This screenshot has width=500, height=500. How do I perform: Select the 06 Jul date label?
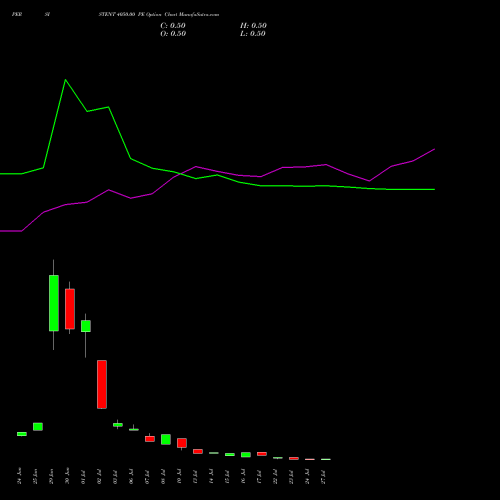click(x=131, y=477)
